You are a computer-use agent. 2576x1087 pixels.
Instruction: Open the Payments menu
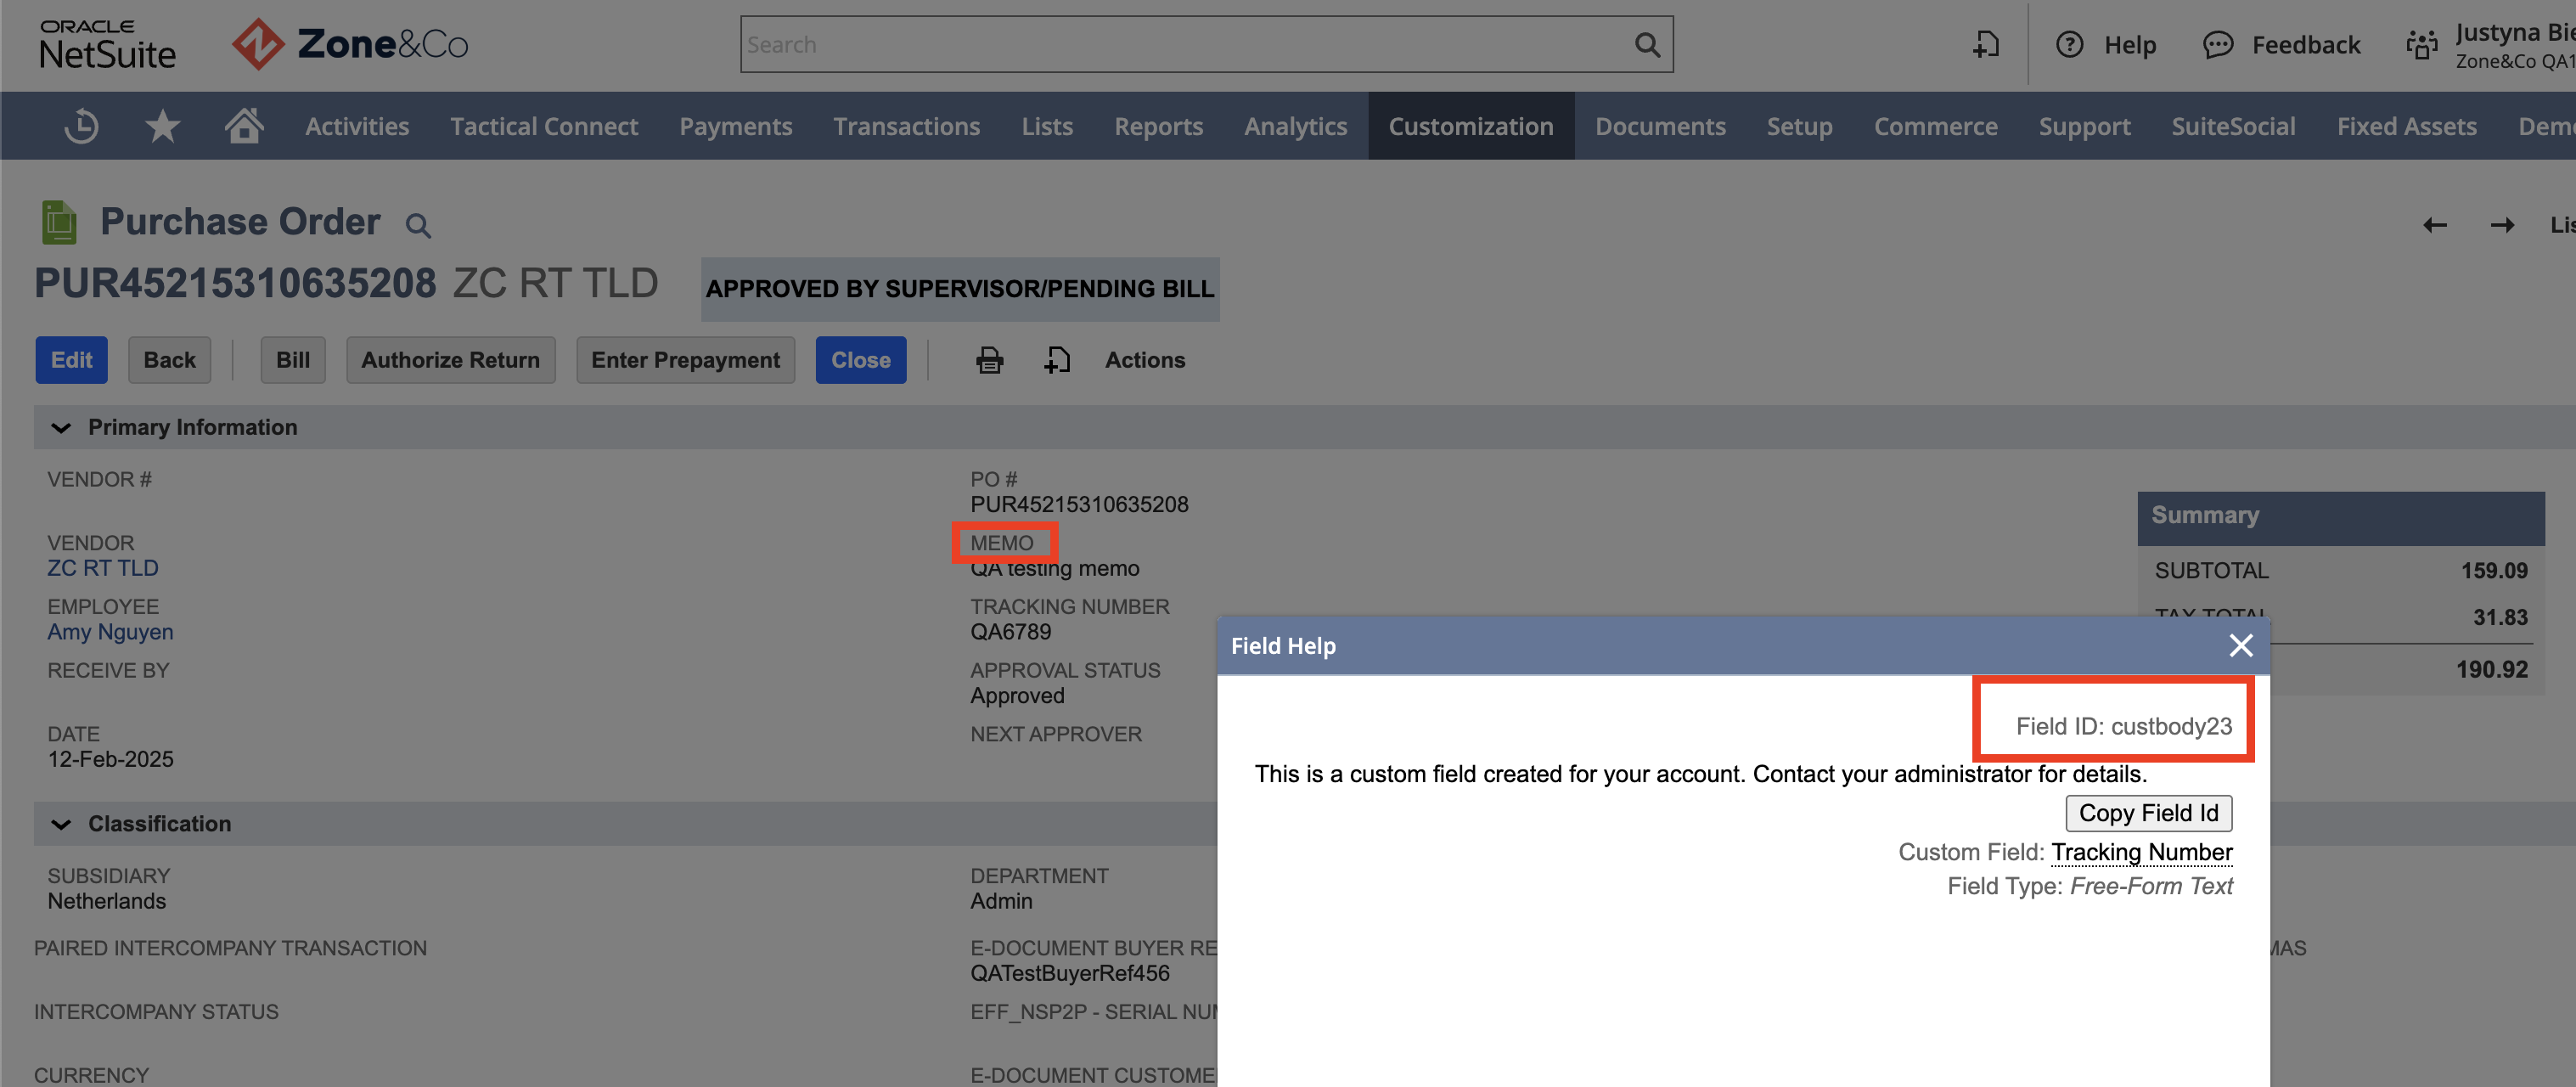(735, 127)
